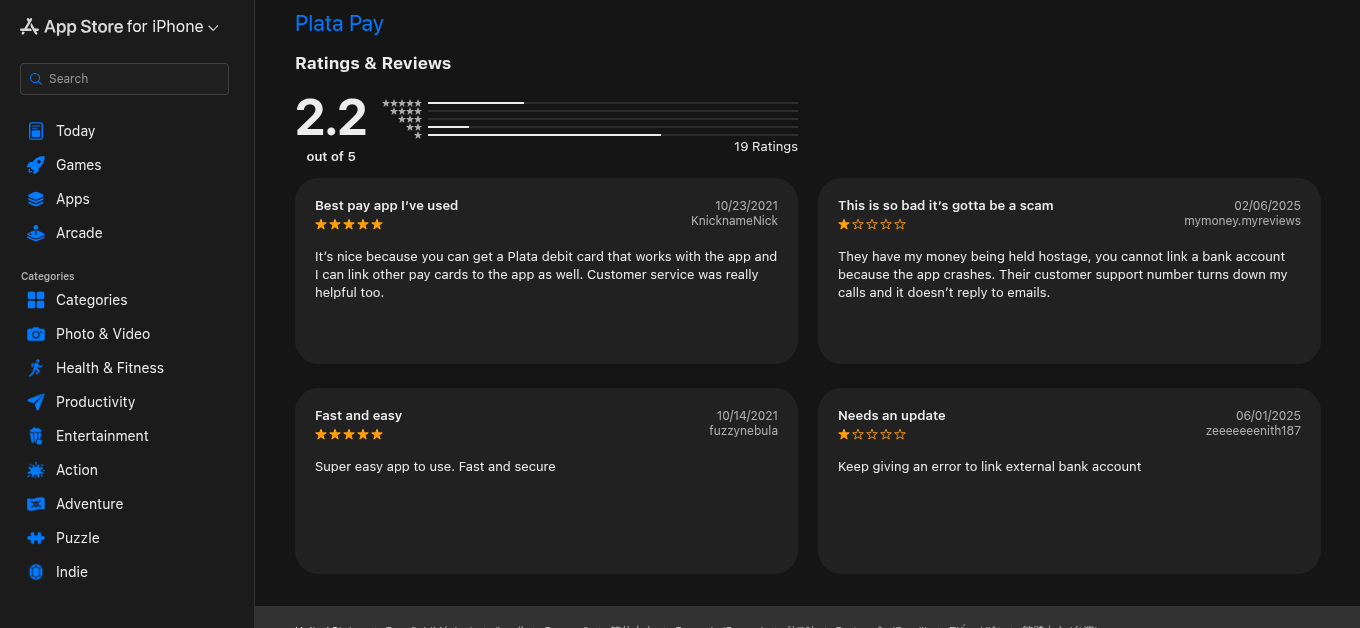Viewport: 1360px width, 628px height.
Task: Click the 2.2 average rating number
Action: point(331,119)
